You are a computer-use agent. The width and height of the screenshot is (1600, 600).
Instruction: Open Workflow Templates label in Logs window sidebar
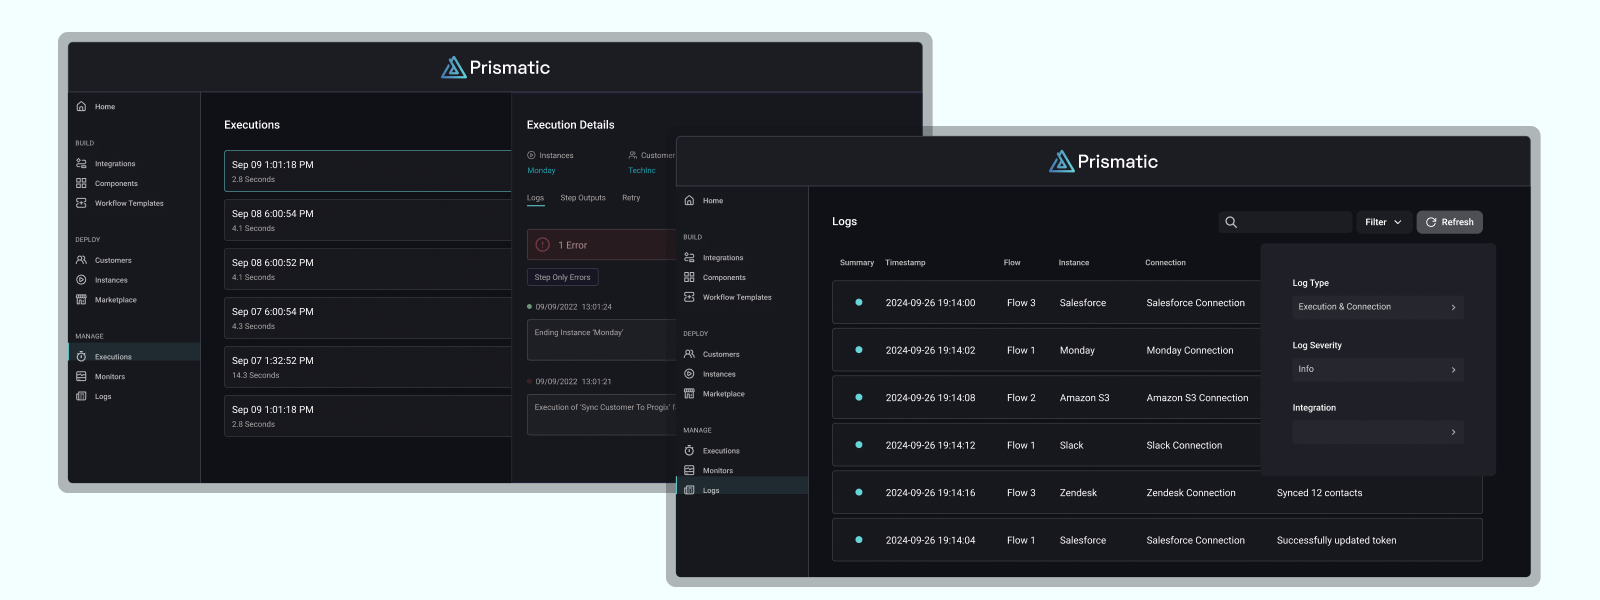tap(737, 297)
